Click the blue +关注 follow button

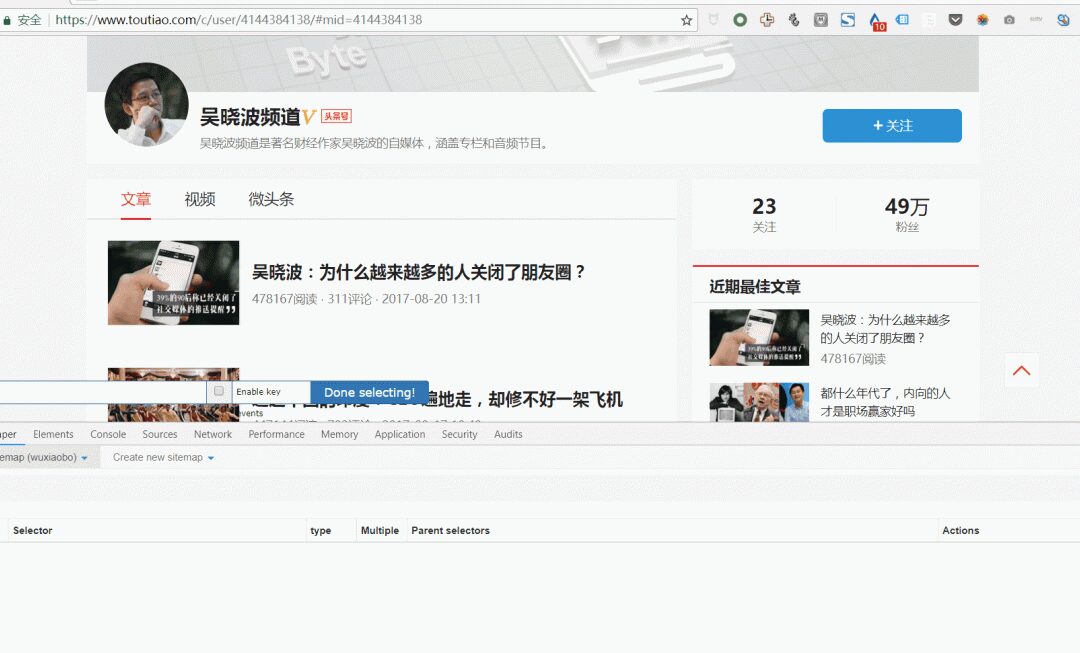[x=892, y=126]
